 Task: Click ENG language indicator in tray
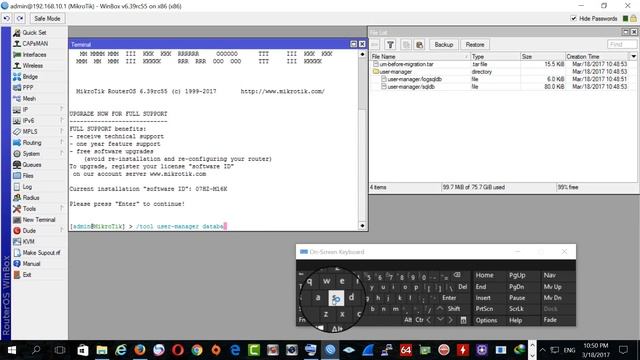point(569,350)
